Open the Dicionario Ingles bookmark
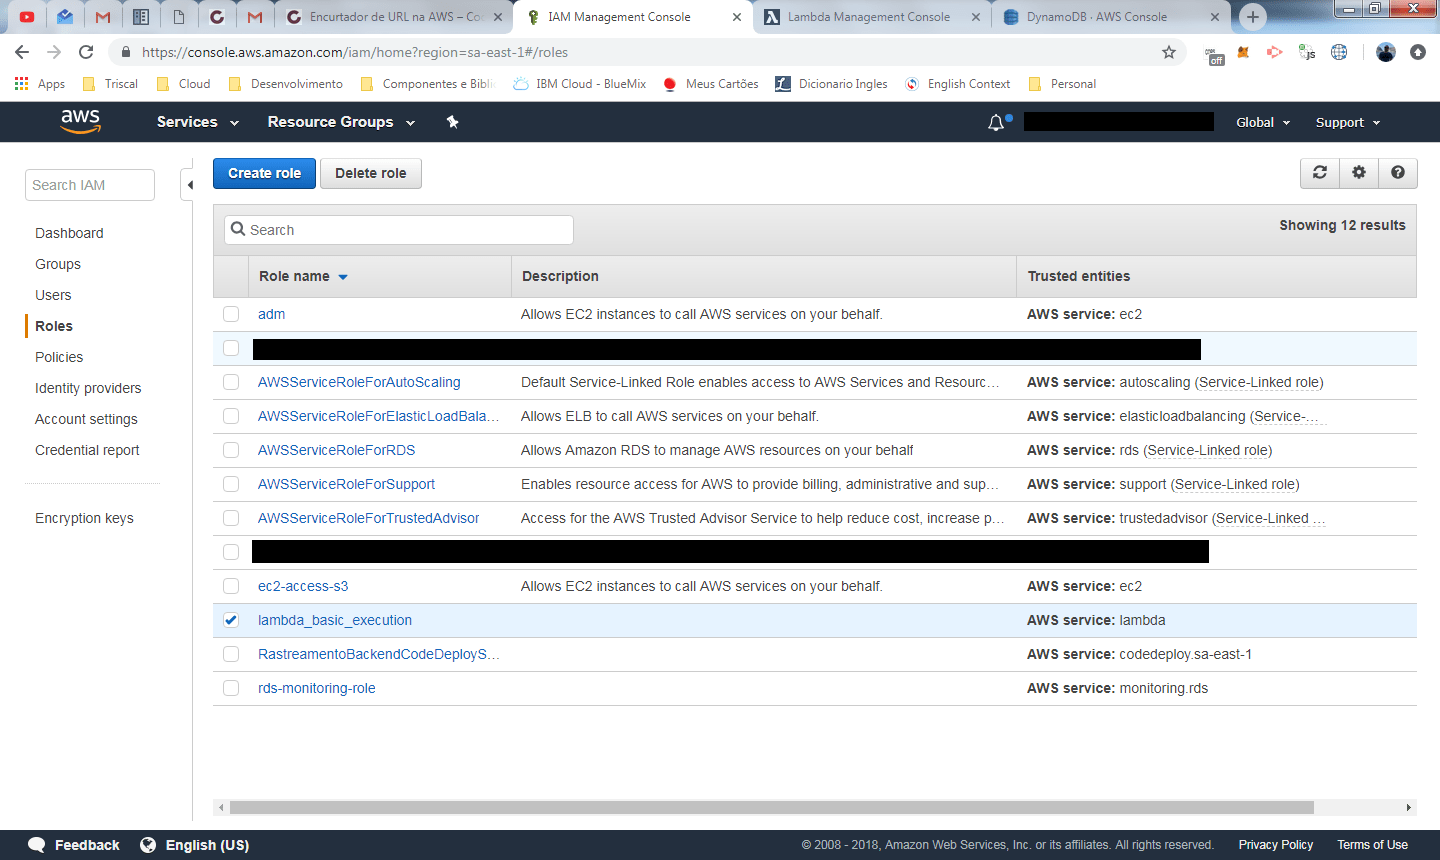 831,84
